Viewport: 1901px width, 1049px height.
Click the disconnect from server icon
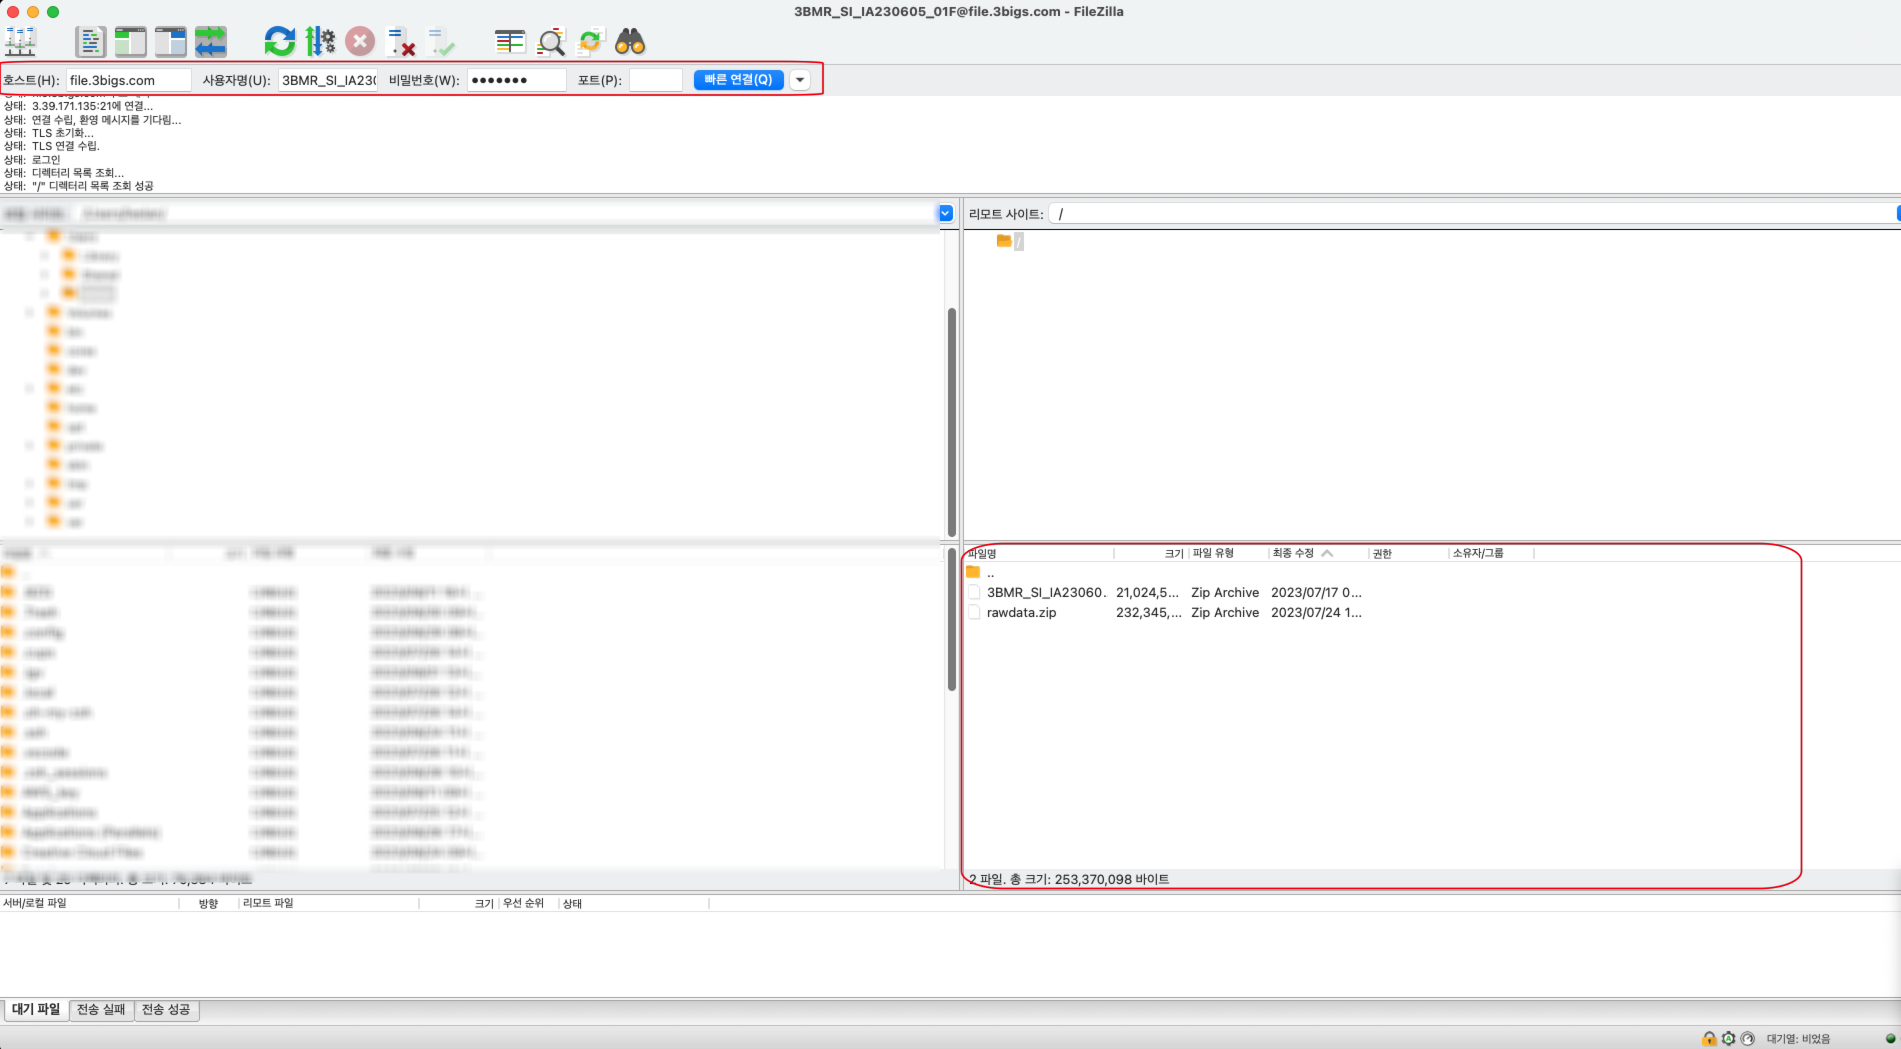tap(401, 42)
